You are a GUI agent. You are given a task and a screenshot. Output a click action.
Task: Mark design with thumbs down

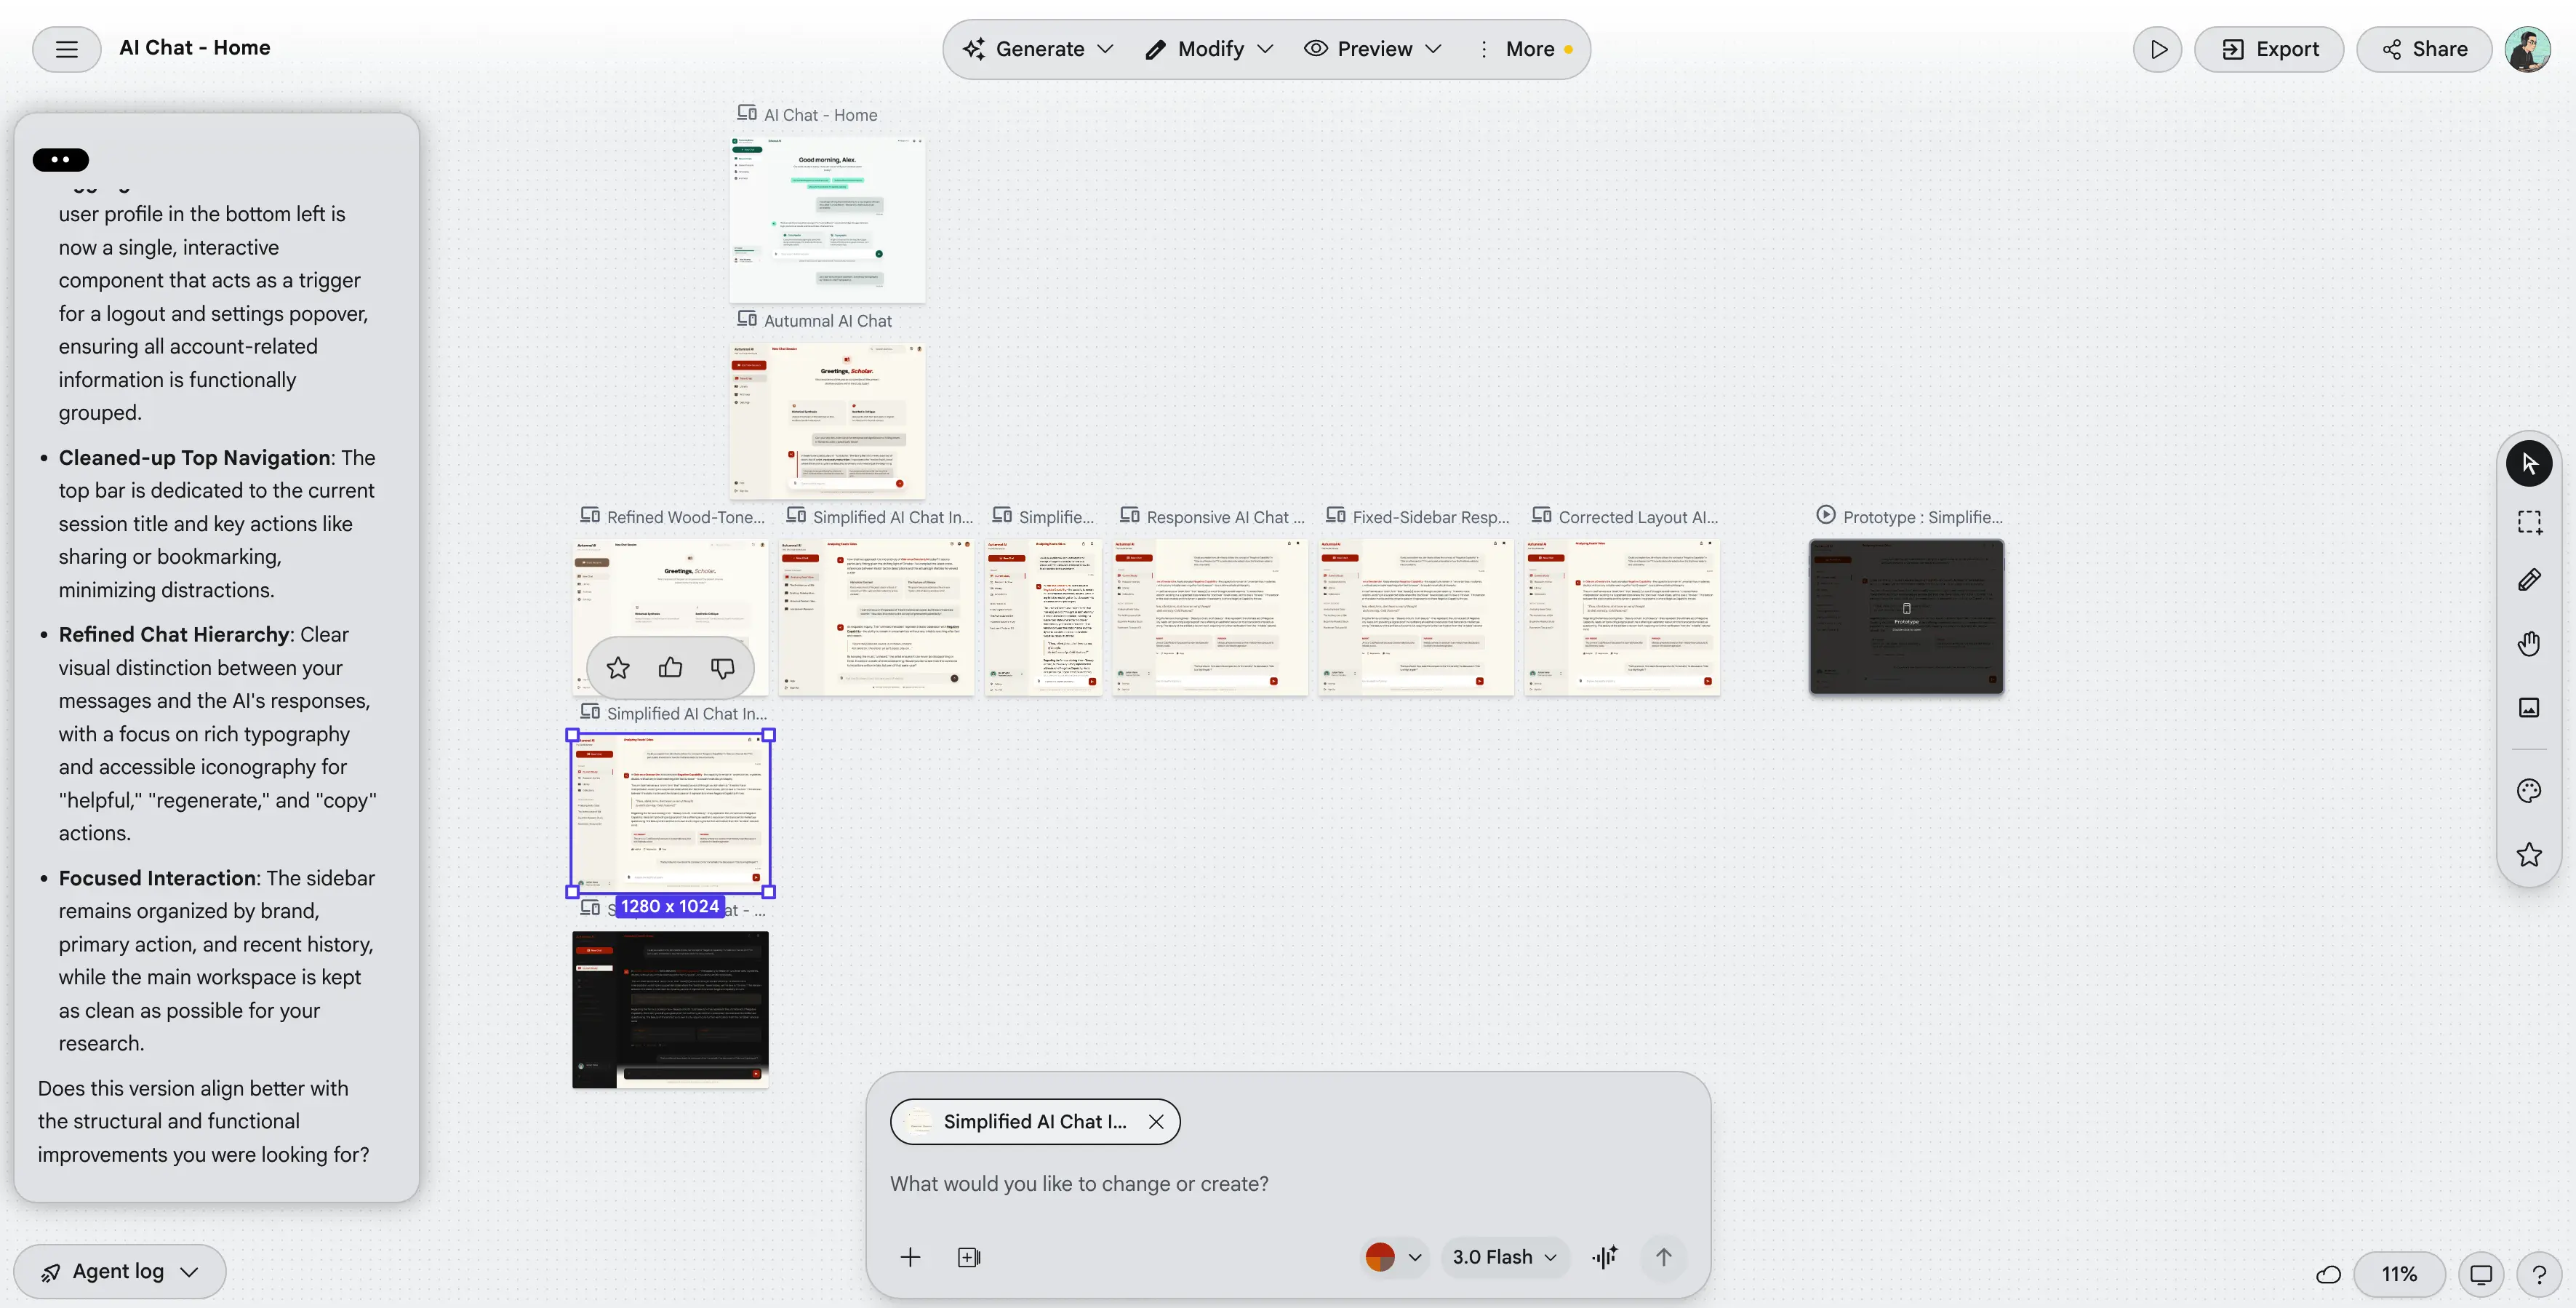(x=722, y=668)
